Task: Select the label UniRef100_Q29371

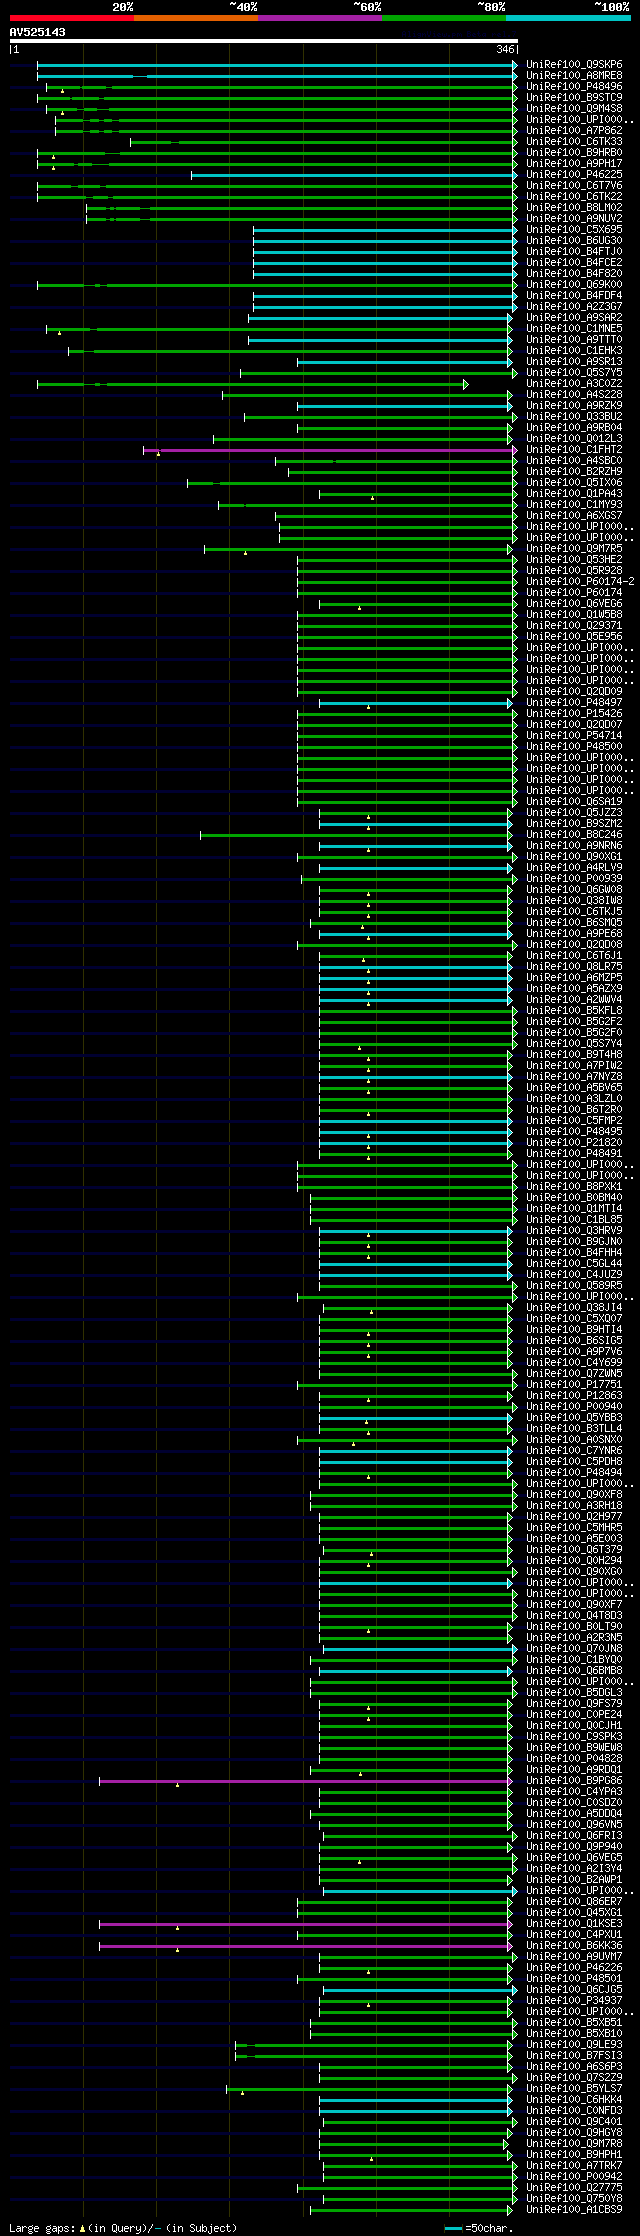Action: pyautogui.click(x=574, y=626)
